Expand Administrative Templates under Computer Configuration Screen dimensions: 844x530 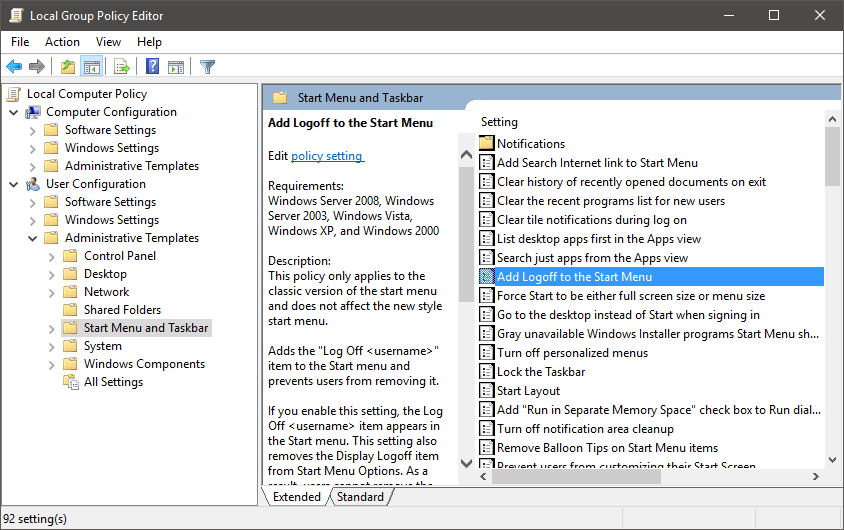(x=33, y=167)
